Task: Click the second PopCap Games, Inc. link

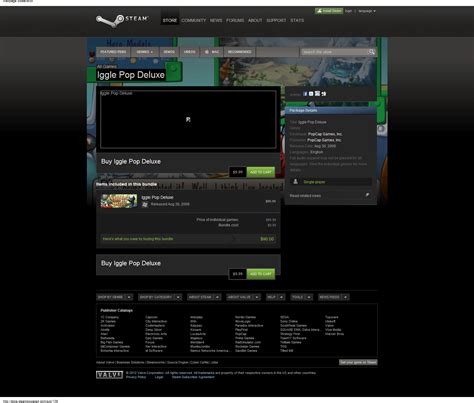Action: pyautogui.click(x=324, y=140)
